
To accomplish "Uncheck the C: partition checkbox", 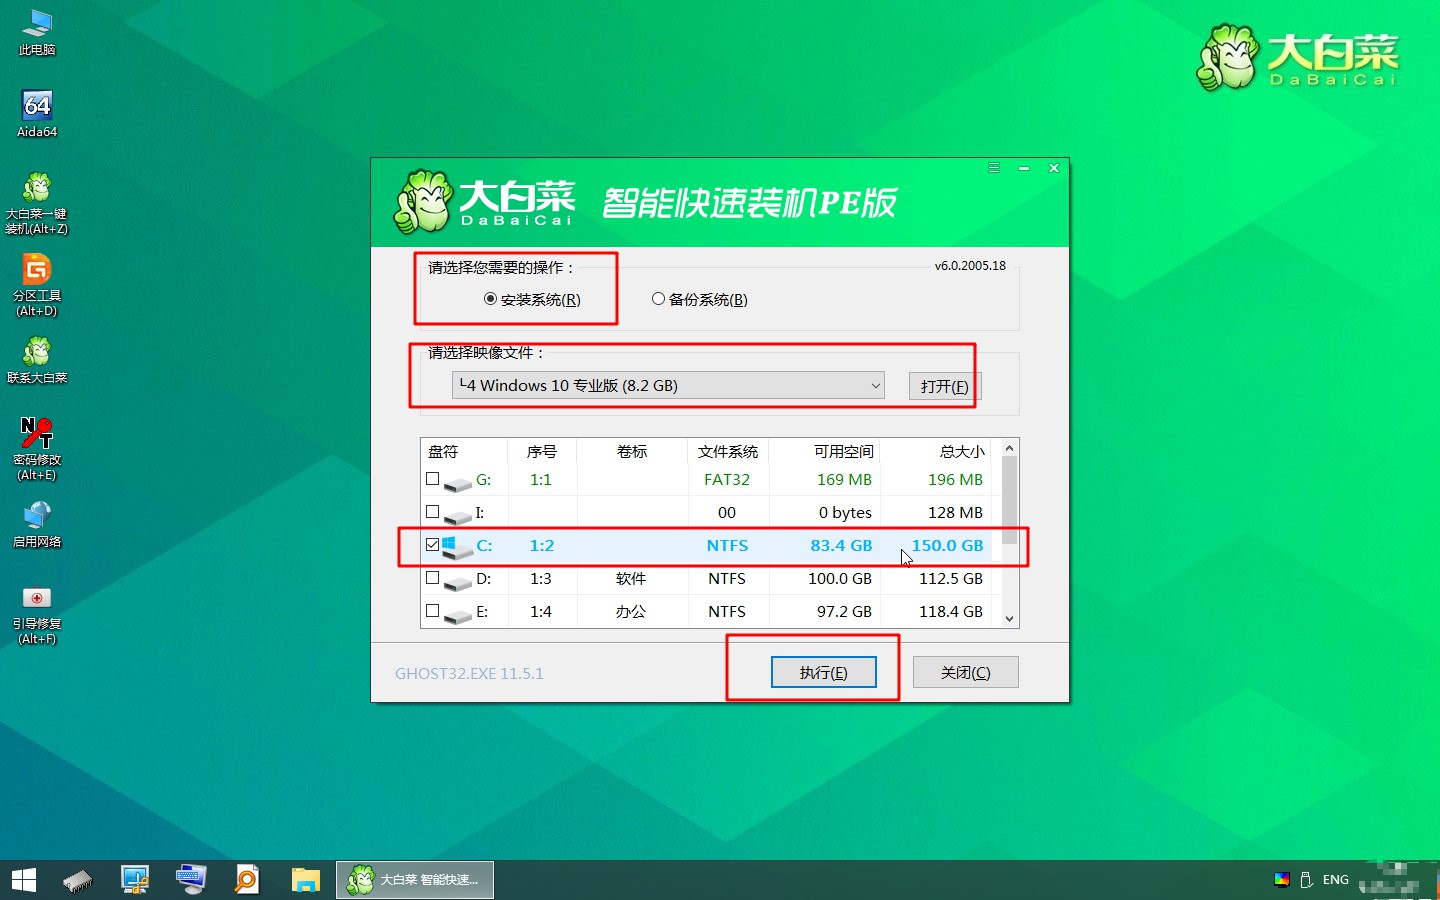I will pos(431,545).
